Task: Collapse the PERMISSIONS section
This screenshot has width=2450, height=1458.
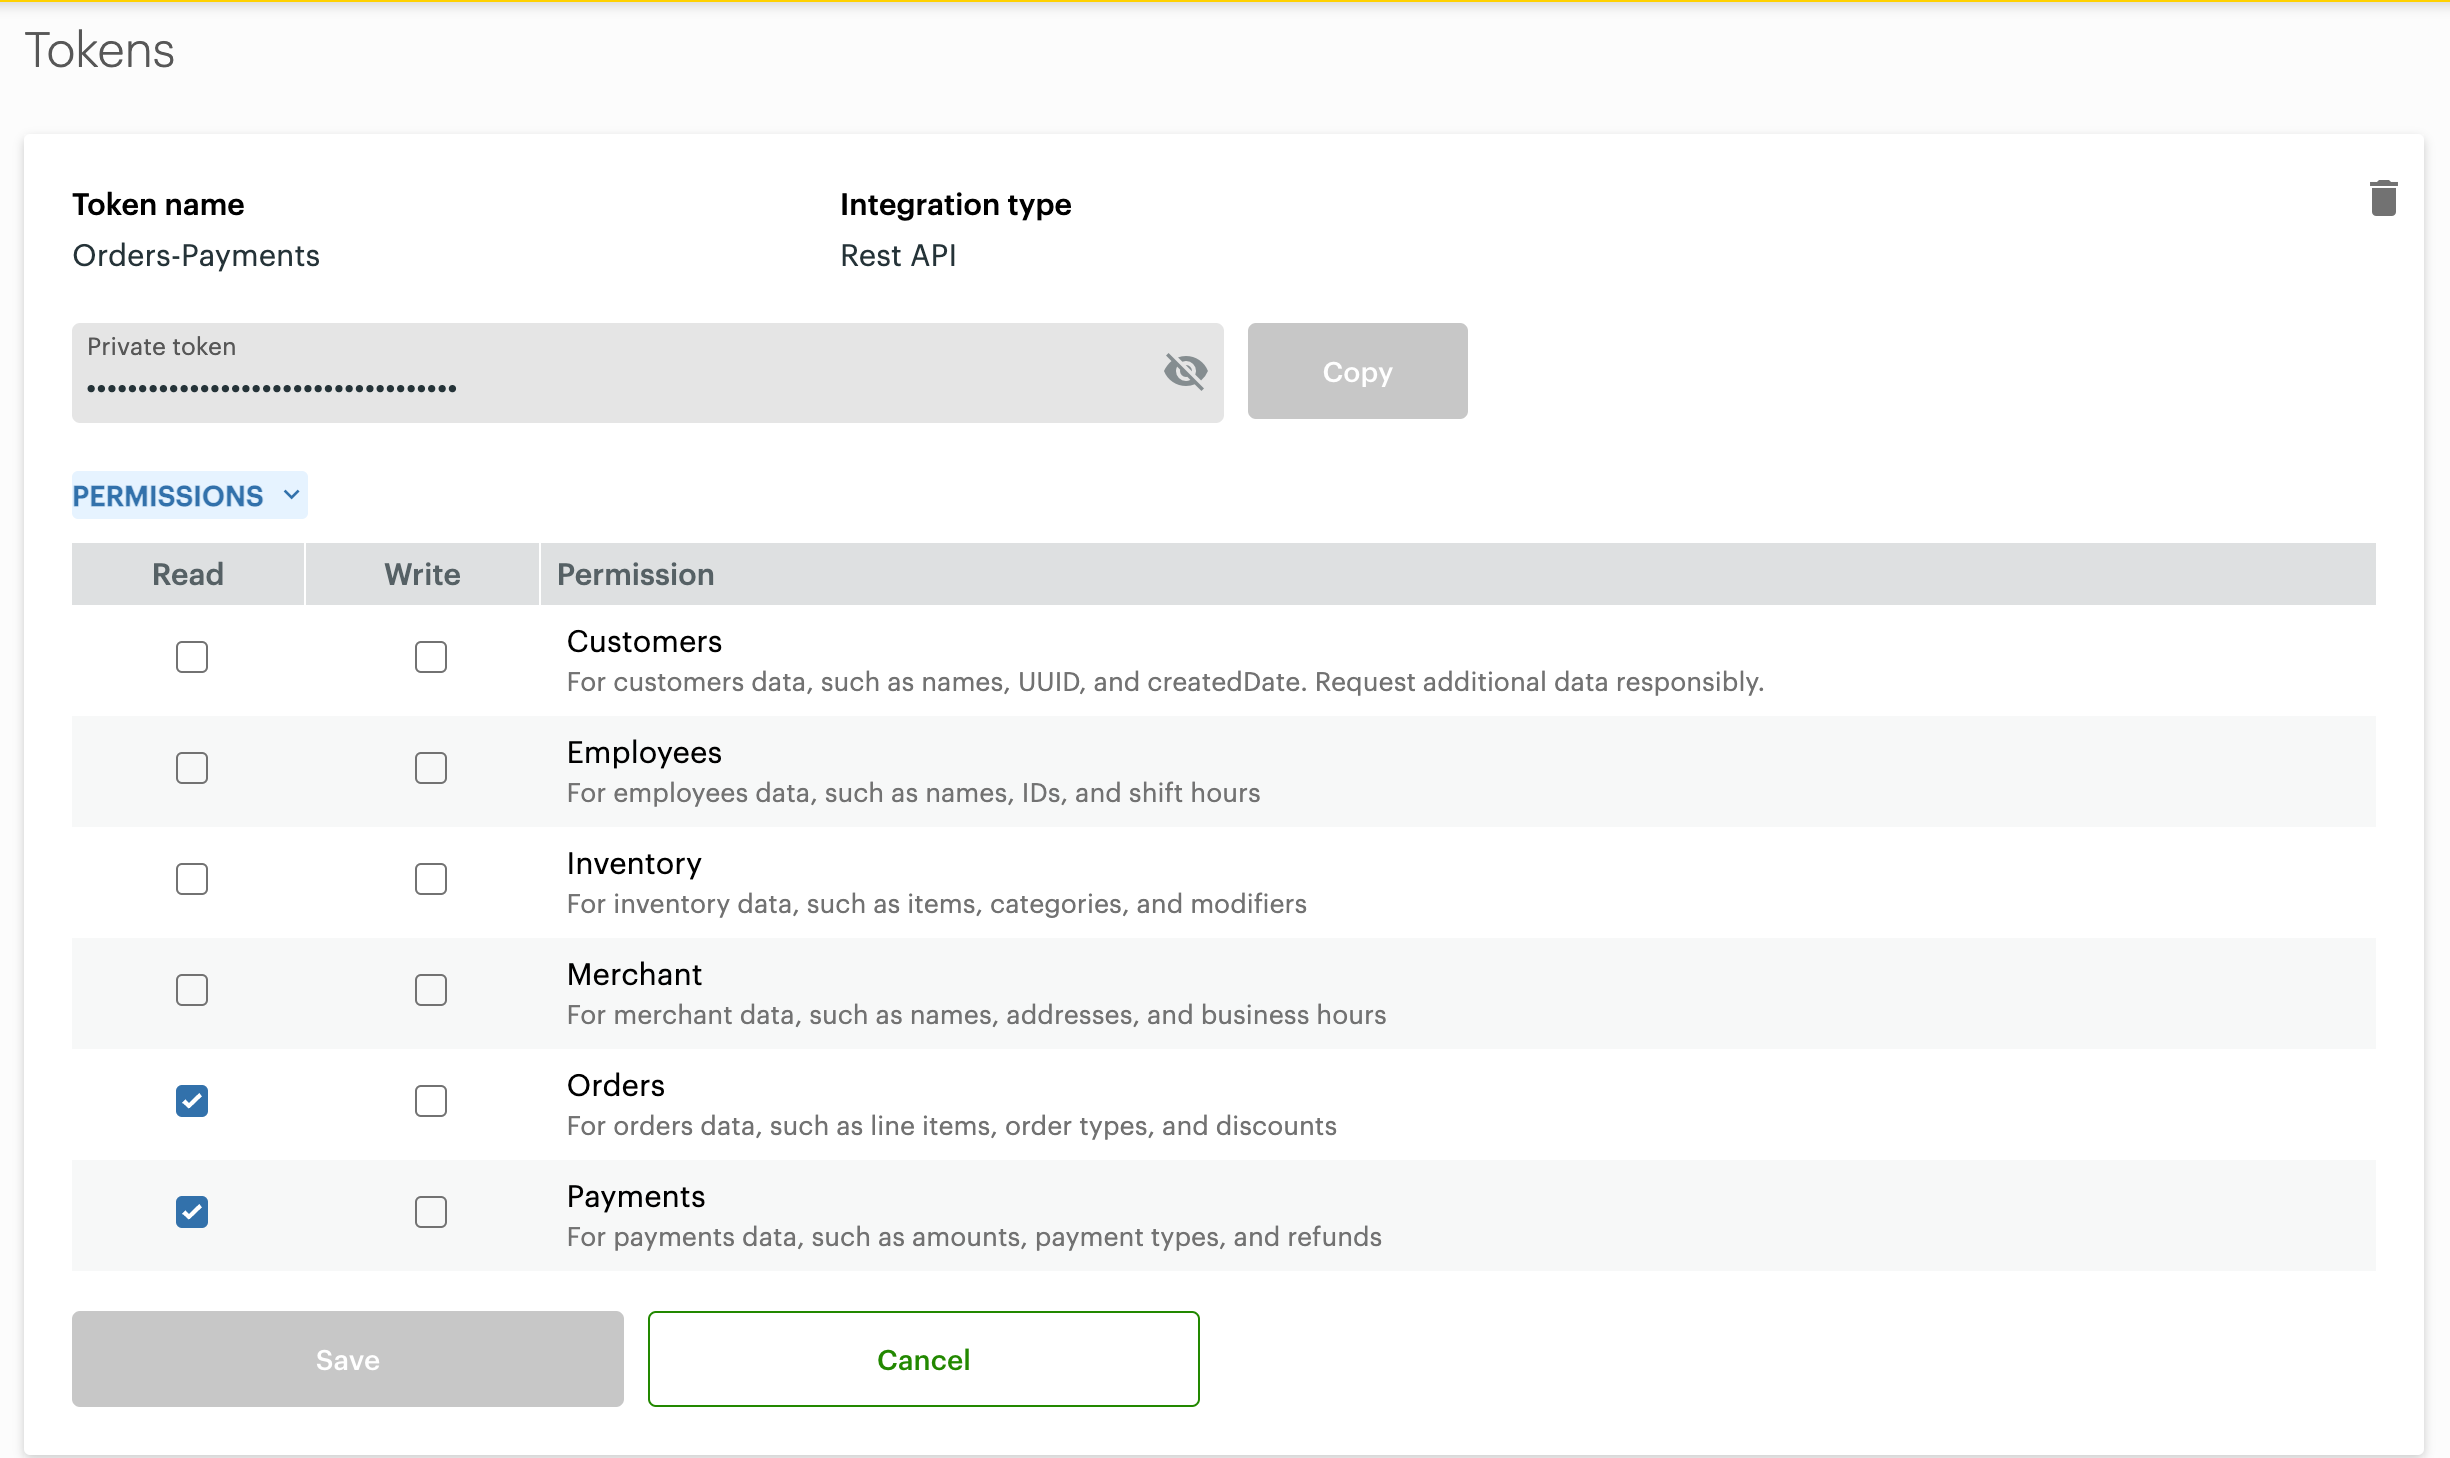Action: pos(189,495)
